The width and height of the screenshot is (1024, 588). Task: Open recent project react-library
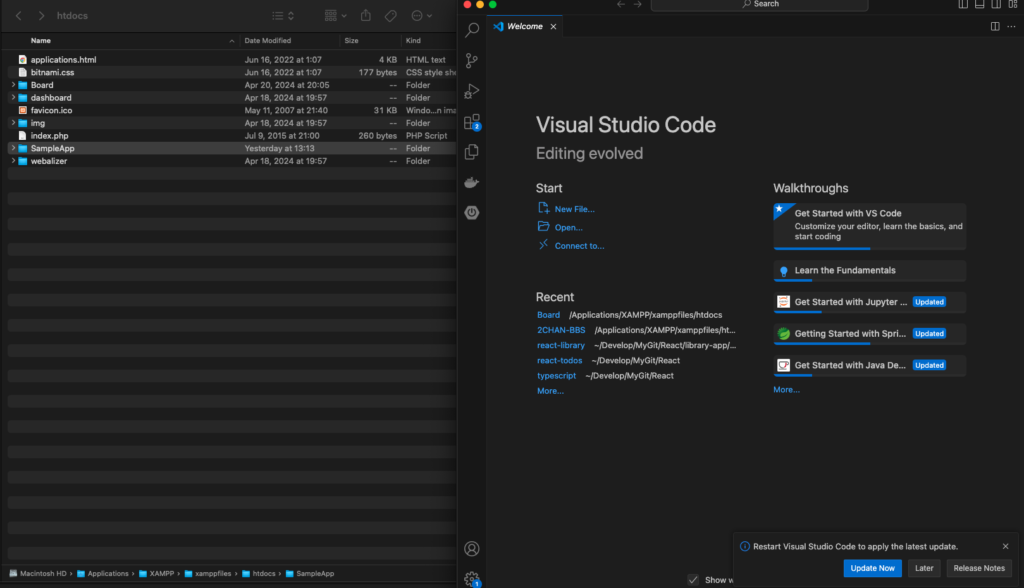point(560,346)
